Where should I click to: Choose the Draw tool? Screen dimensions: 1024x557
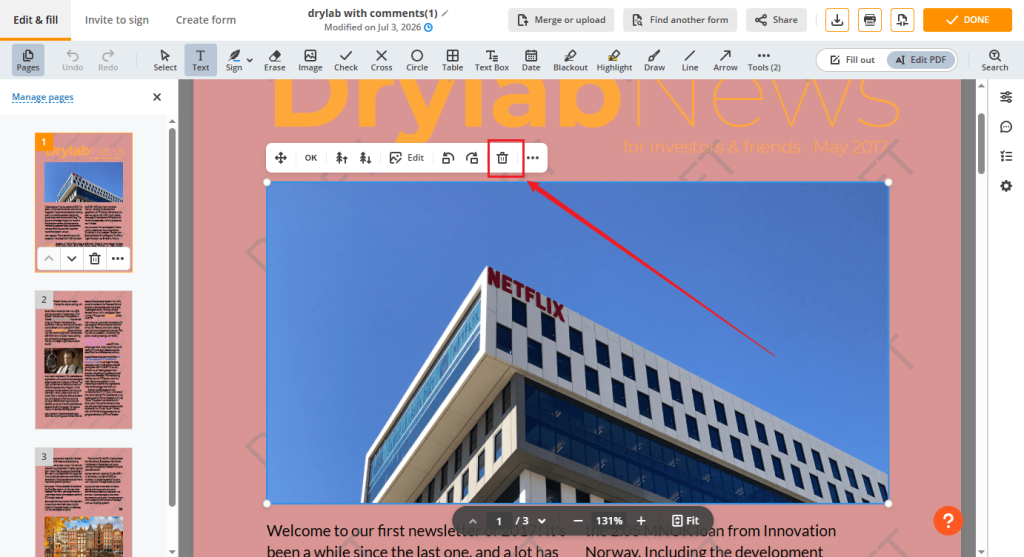[x=654, y=59]
